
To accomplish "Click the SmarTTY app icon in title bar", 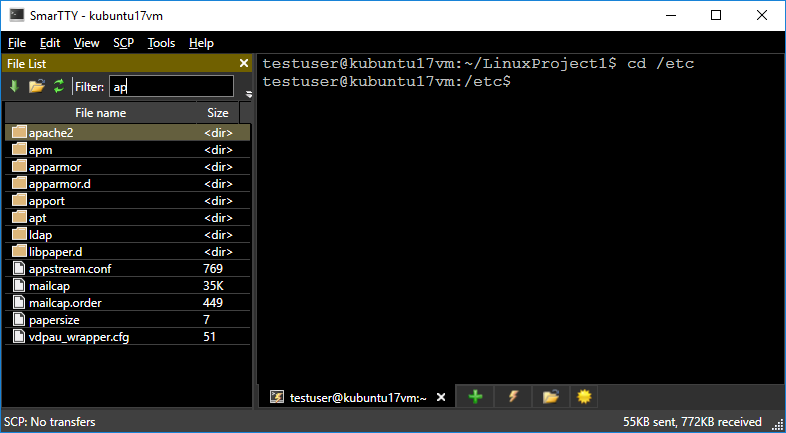I will (x=17, y=15).
